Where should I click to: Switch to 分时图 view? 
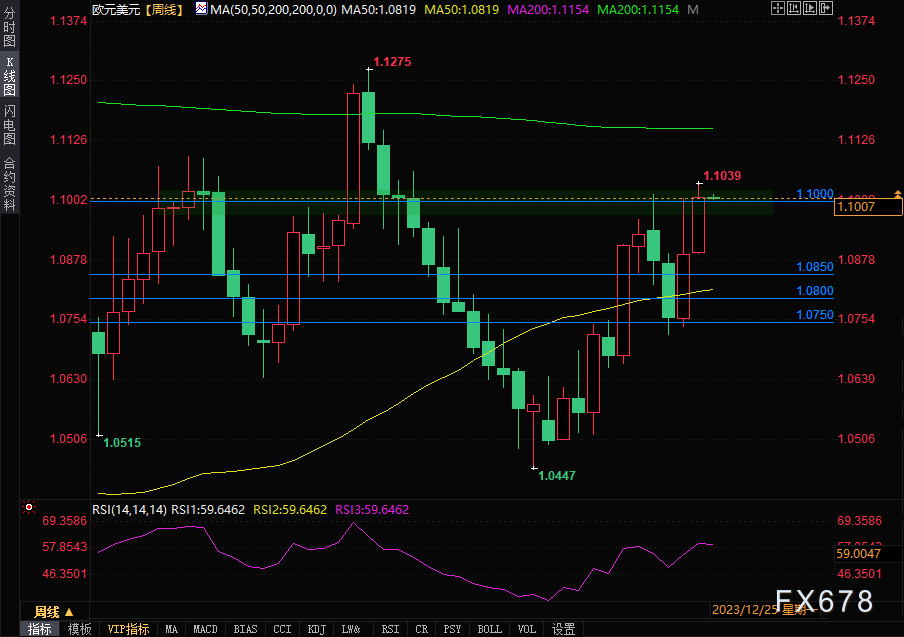click(x=9, y=26)
